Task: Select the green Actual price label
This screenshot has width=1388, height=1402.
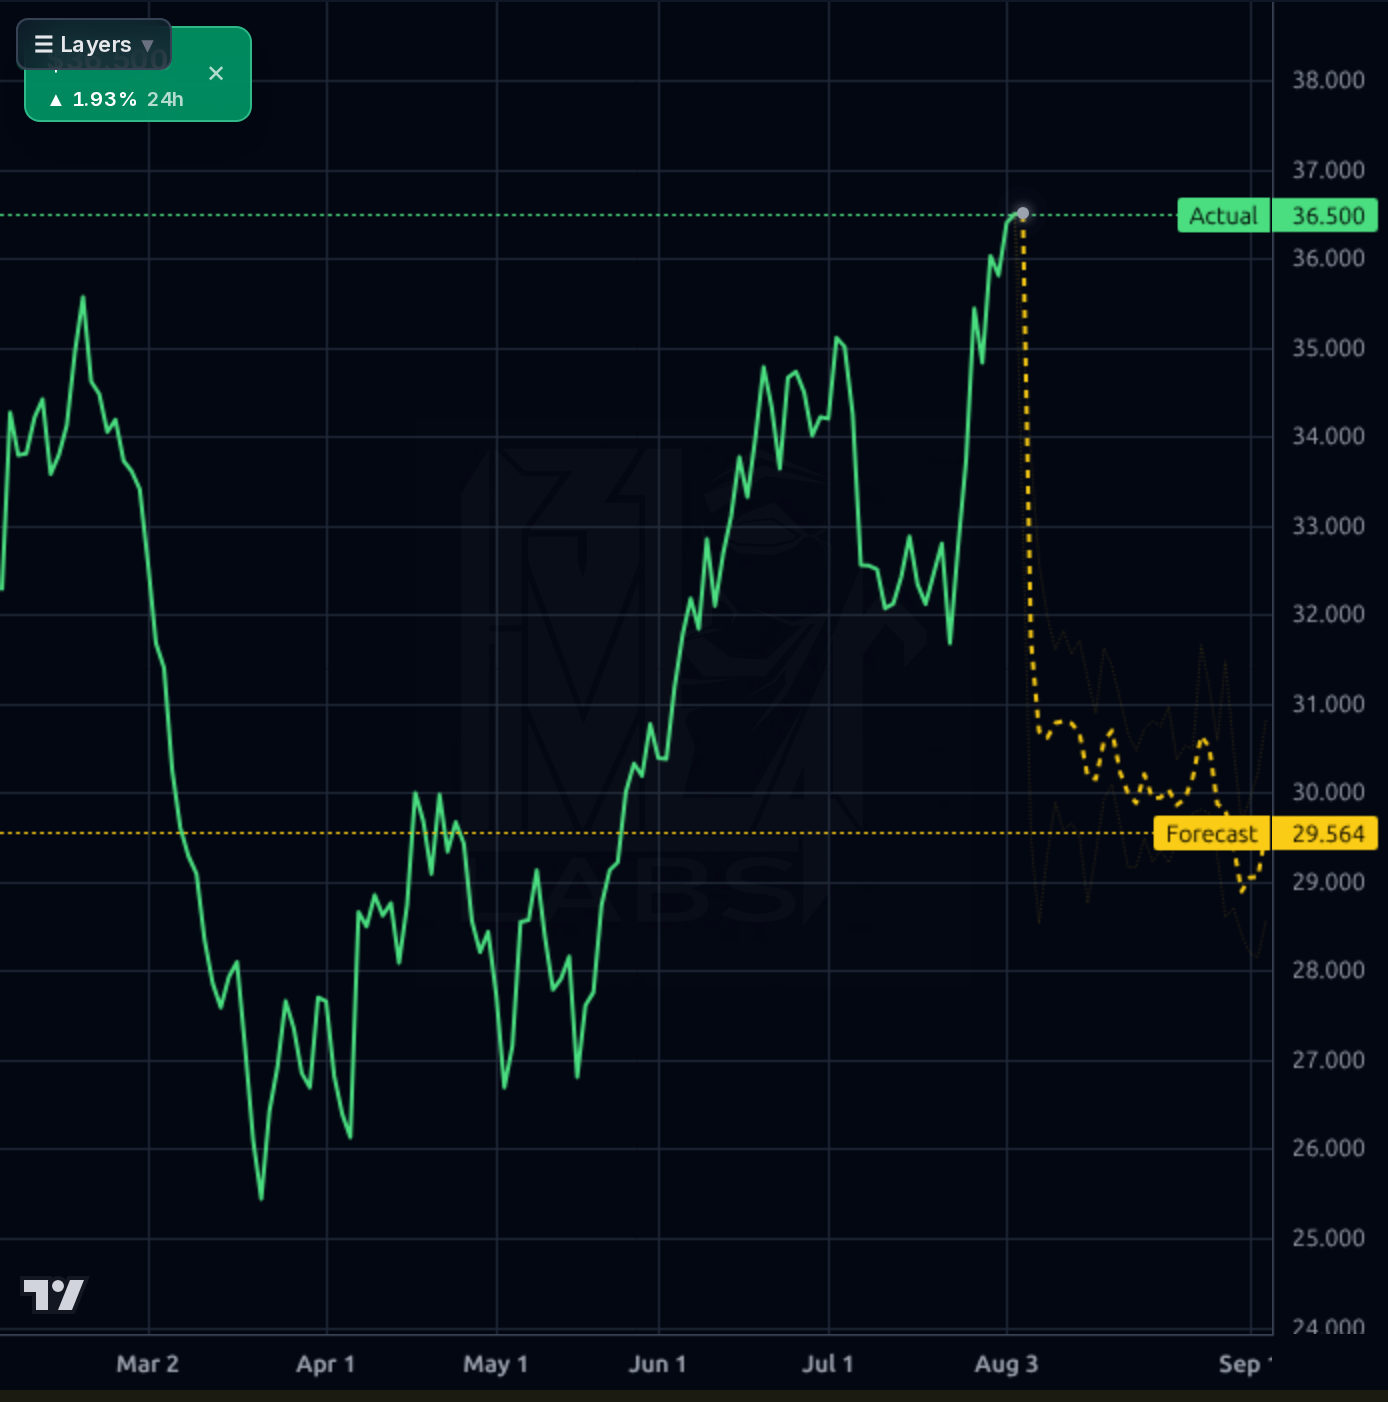Action: tap(1223, 216)
